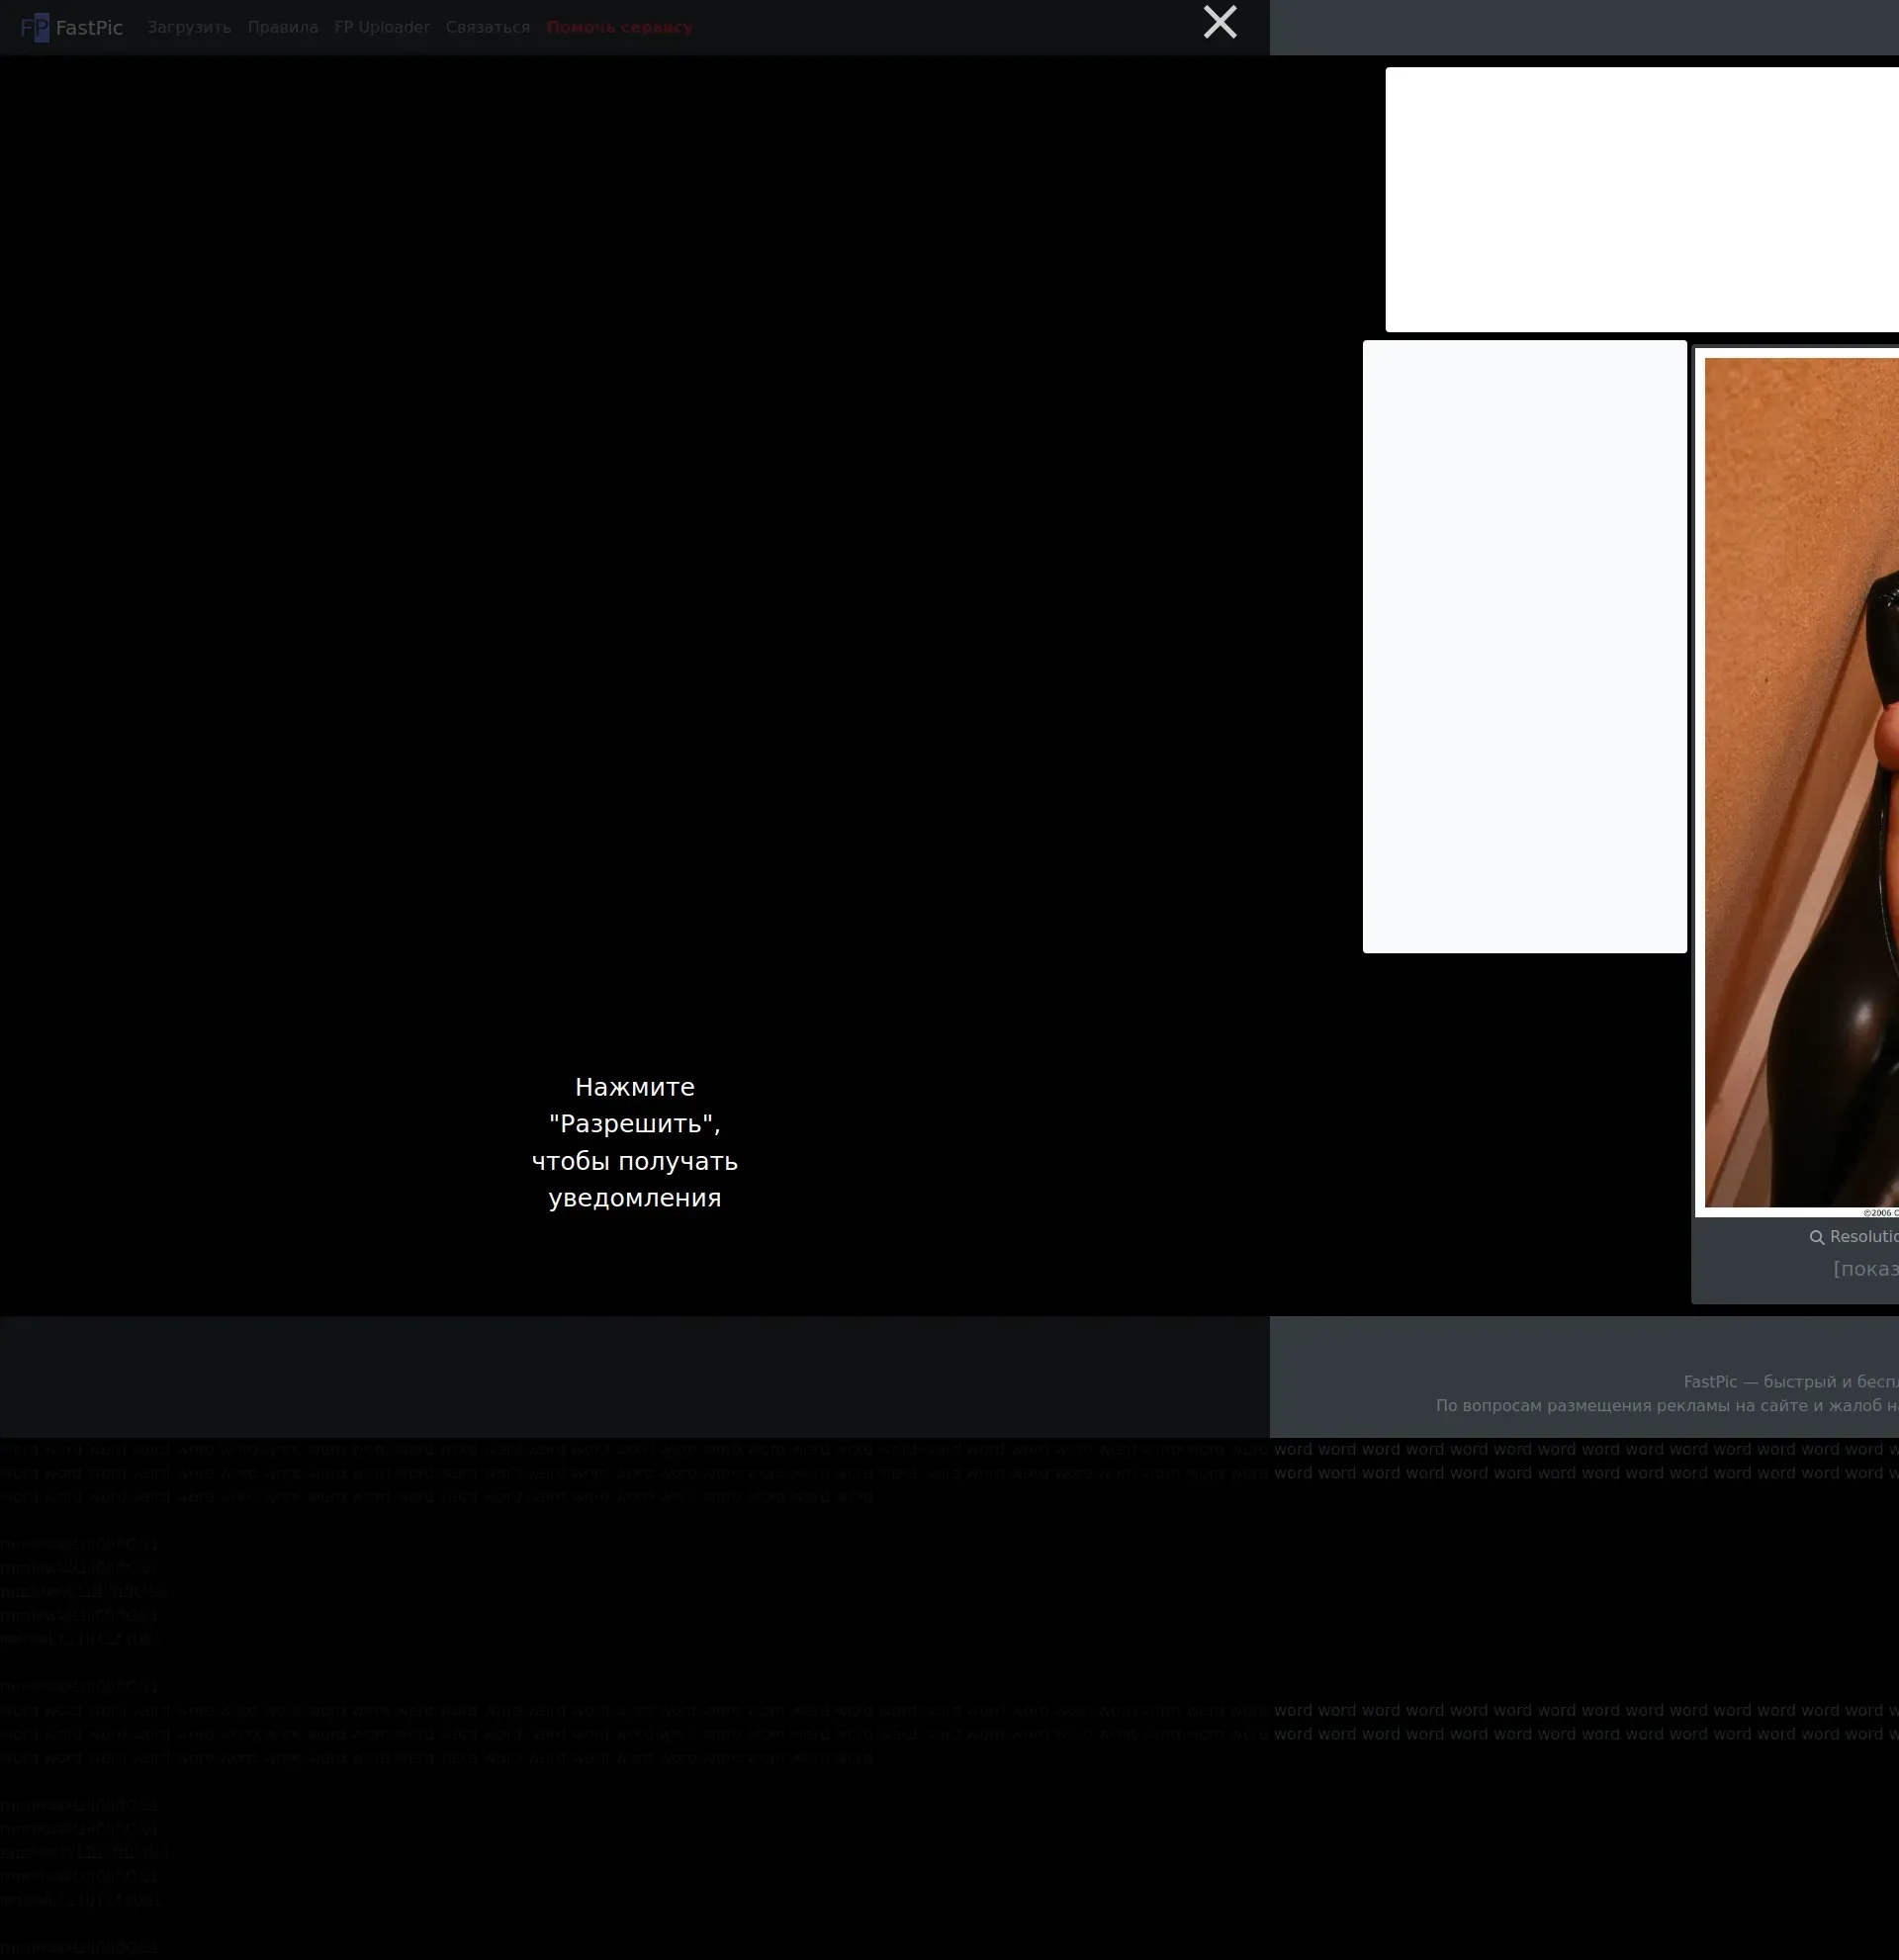Open the Правила page
The image size is (1899, 1960).
click(283, 28)
